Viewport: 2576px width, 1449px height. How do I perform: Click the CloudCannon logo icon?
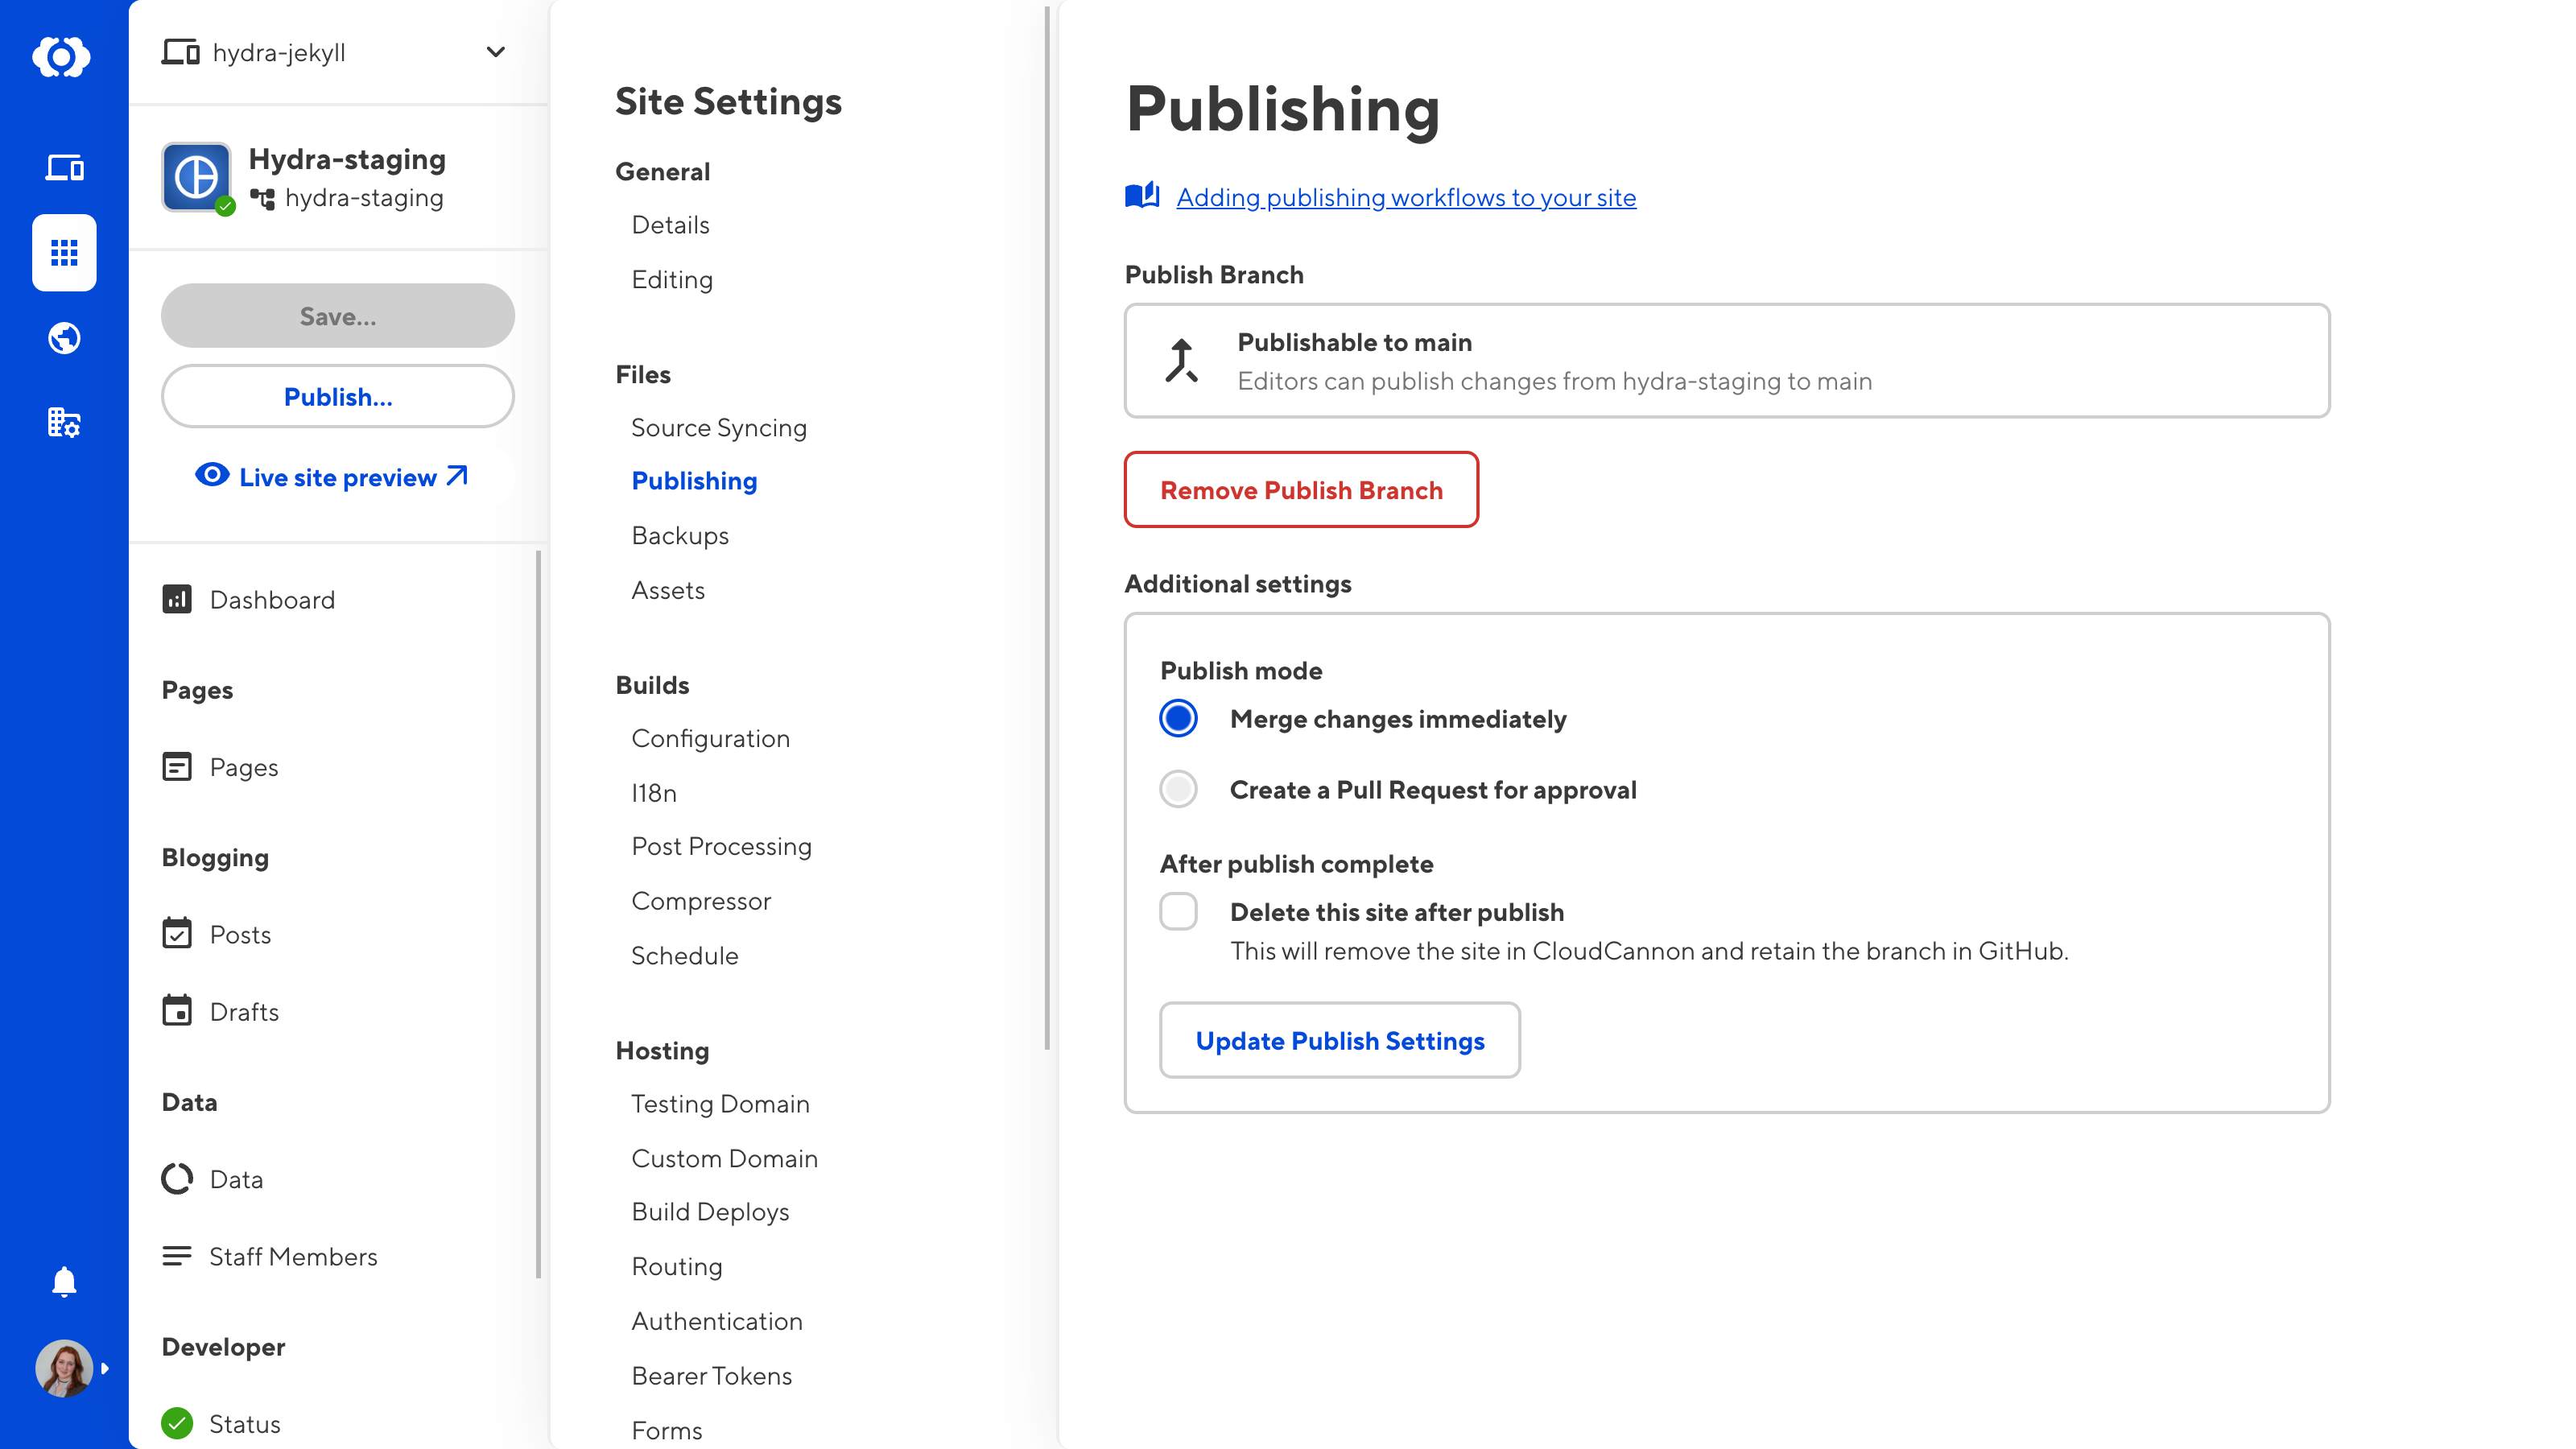click(62, 56)
